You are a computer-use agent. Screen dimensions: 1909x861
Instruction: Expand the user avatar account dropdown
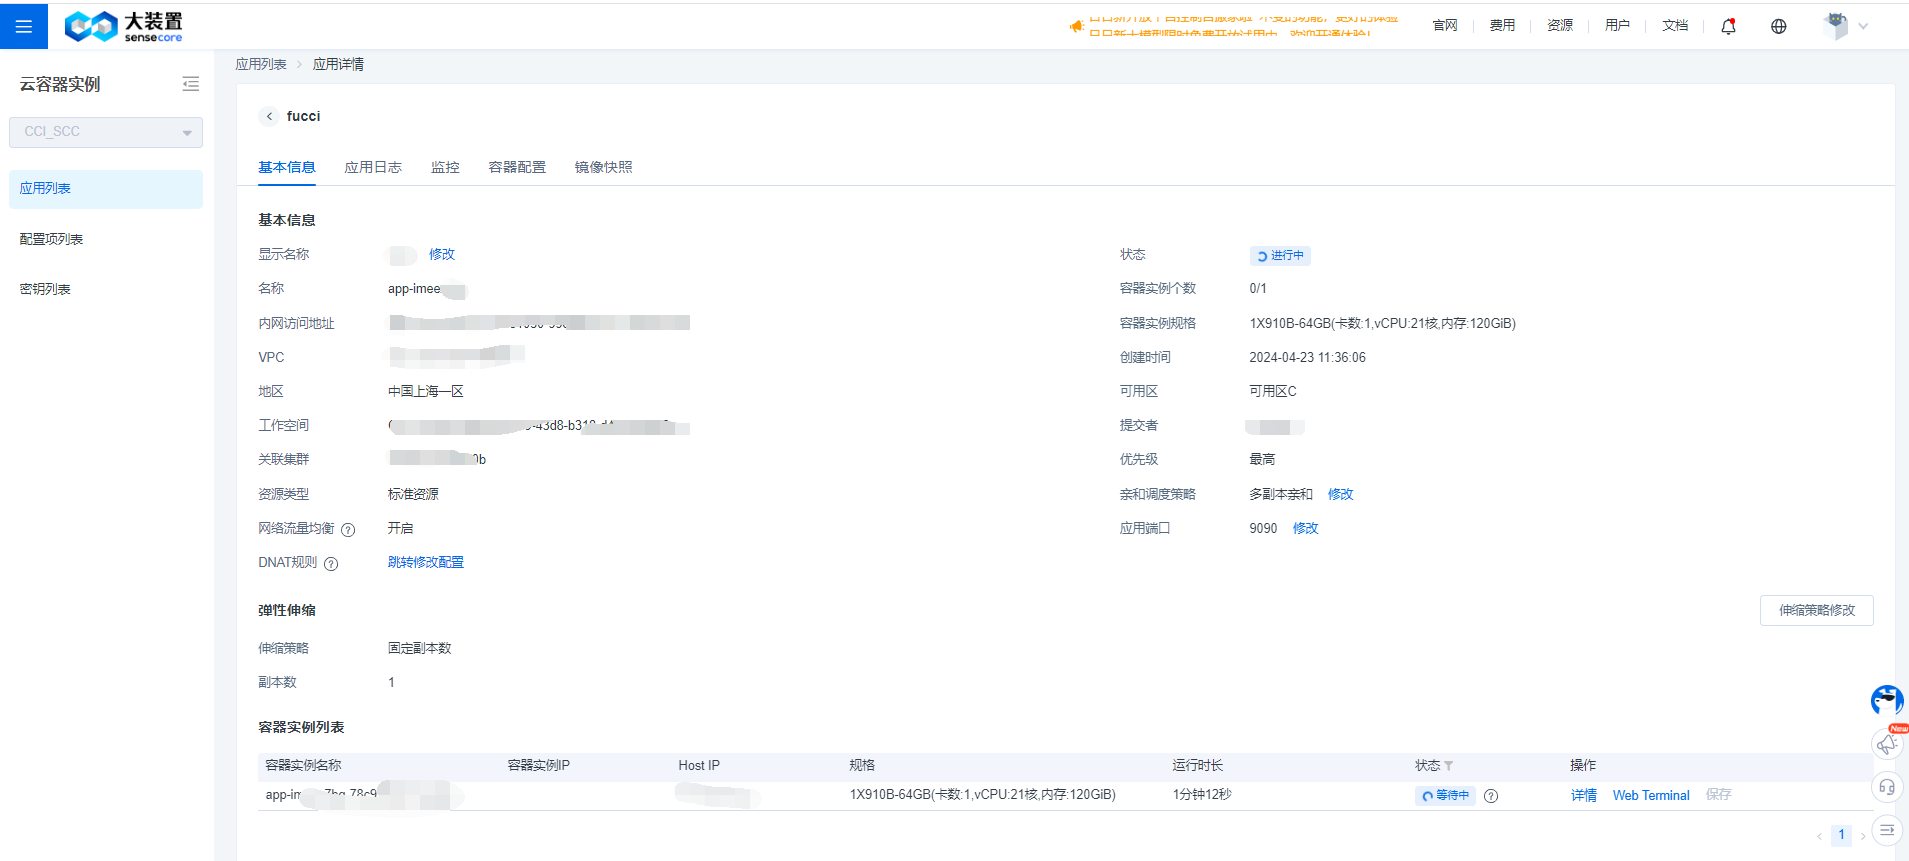click(1845, 26)
